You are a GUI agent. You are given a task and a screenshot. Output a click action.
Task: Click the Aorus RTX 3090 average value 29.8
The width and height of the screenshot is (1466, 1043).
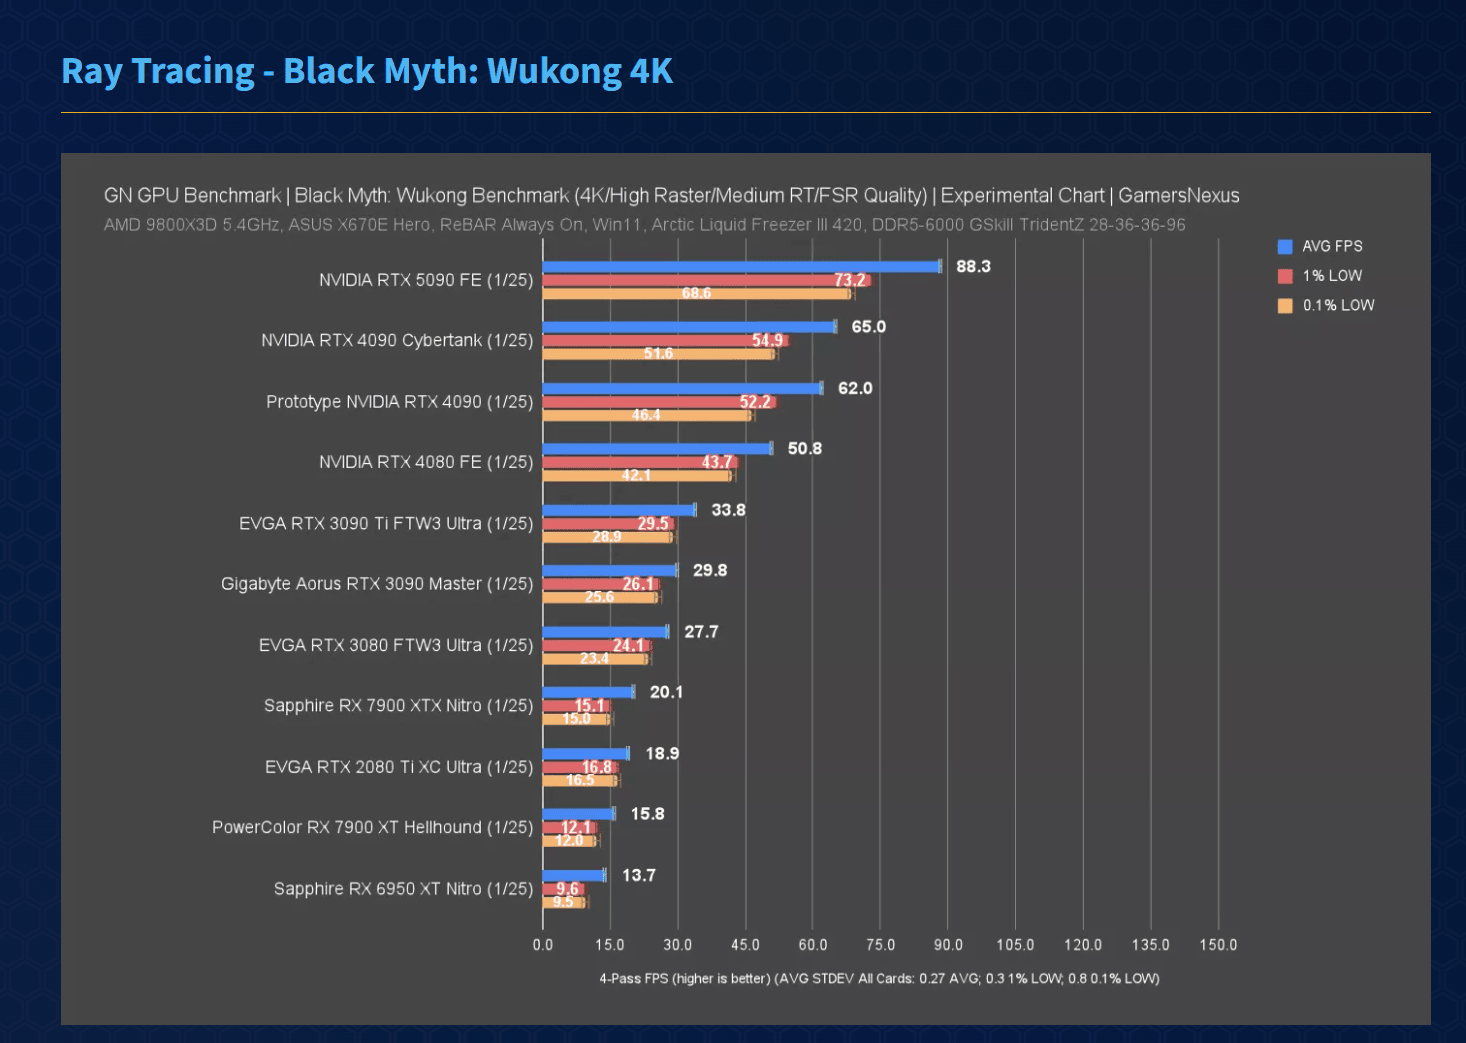(x=710, y=571)
